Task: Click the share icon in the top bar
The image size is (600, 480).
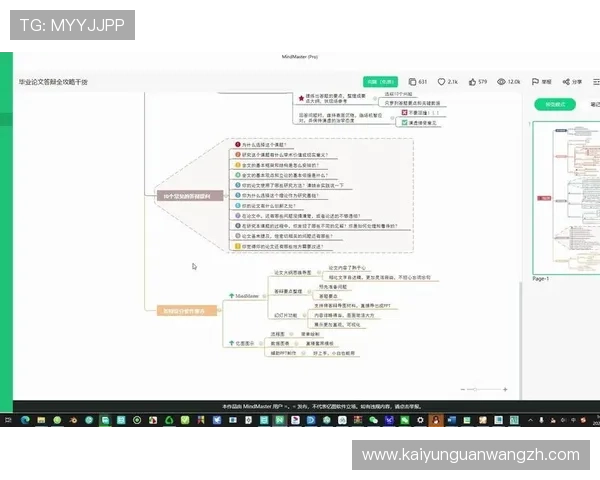Action: 565,81
